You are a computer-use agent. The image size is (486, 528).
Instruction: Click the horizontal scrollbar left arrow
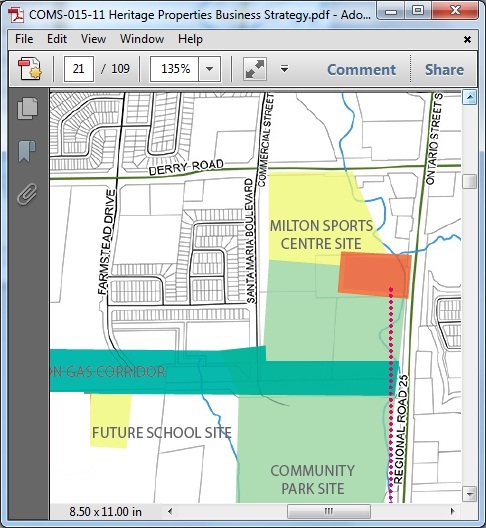[x=170, y=512]
